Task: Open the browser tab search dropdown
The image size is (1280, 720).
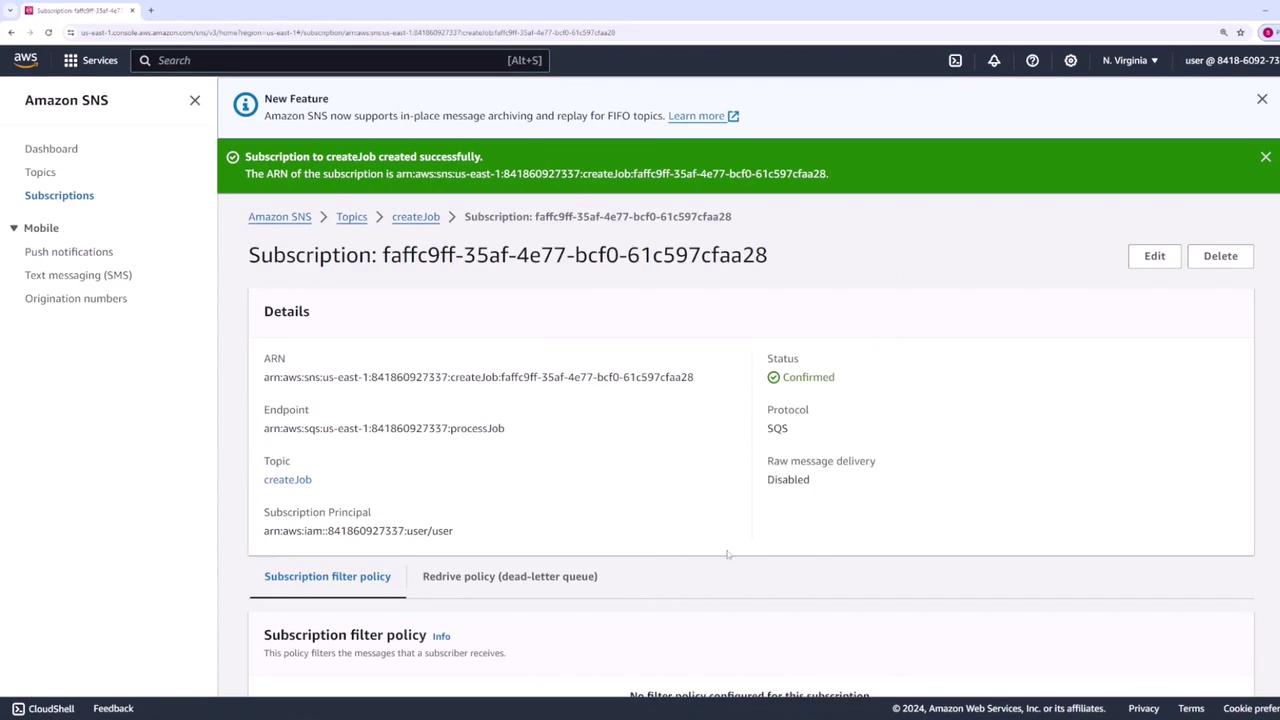Action: (8, 10)
